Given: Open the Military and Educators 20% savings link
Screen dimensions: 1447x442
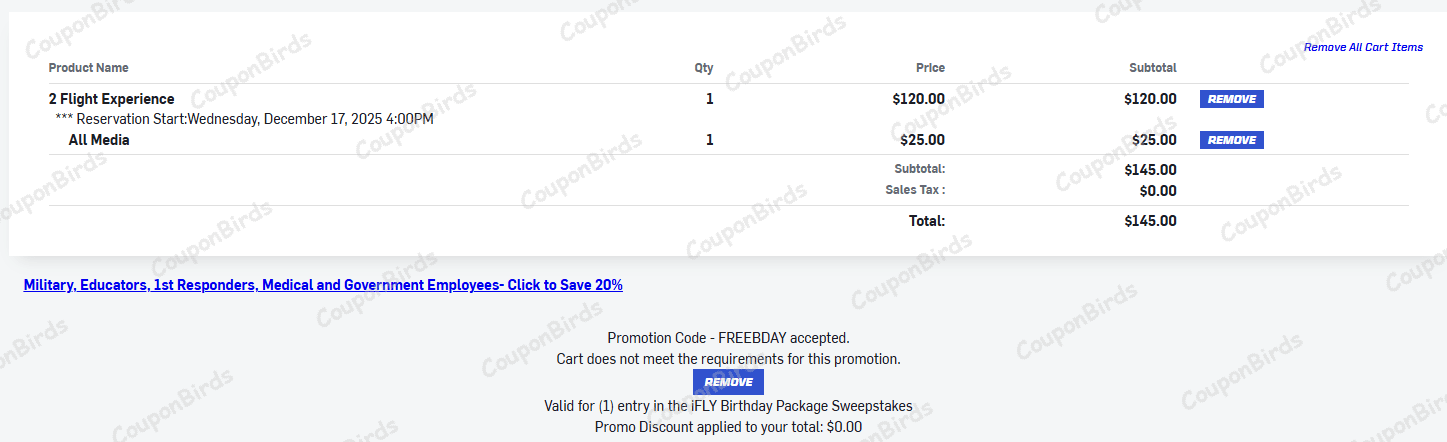Looking at the screenshot, I should point(323,285).
